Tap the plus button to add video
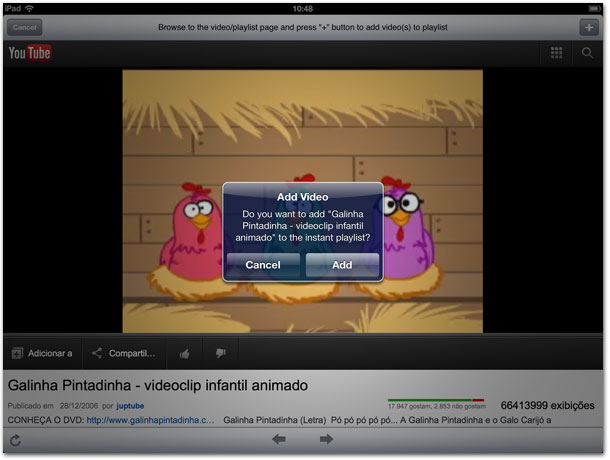Screen dimensions: 610x460 589,28
